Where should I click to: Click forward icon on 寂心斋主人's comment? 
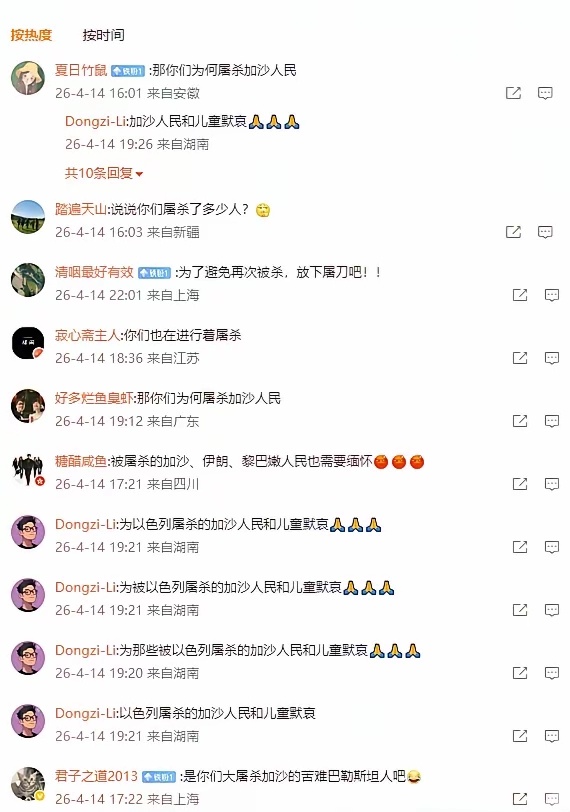click(x=520, y=358)
